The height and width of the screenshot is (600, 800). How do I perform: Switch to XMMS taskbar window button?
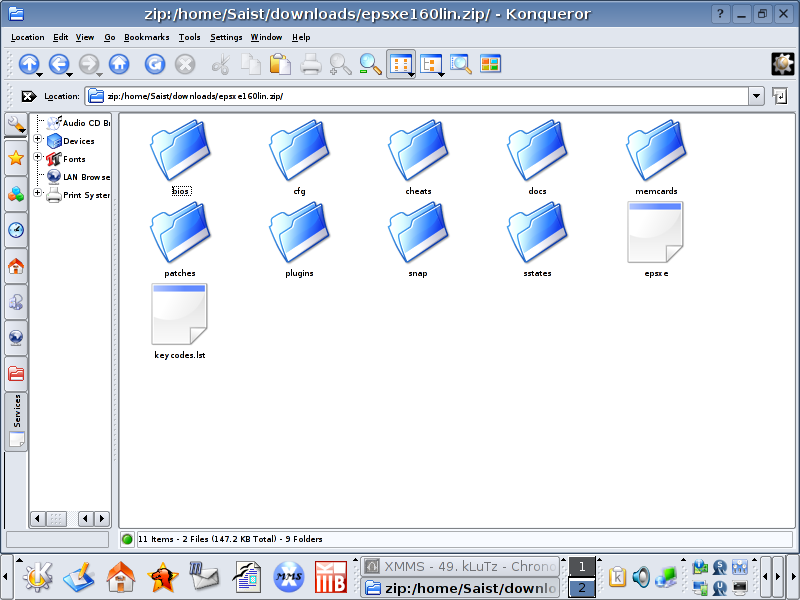pos(459,567)
